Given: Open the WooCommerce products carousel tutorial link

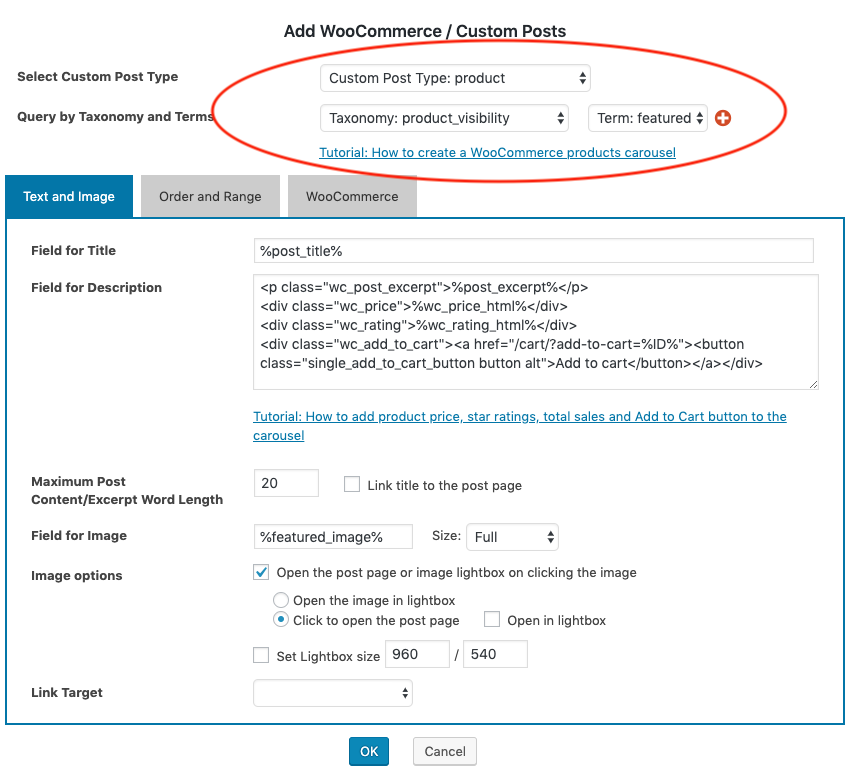Looking at the screenshot, I should pyautogui.click(x=497, y=153).
